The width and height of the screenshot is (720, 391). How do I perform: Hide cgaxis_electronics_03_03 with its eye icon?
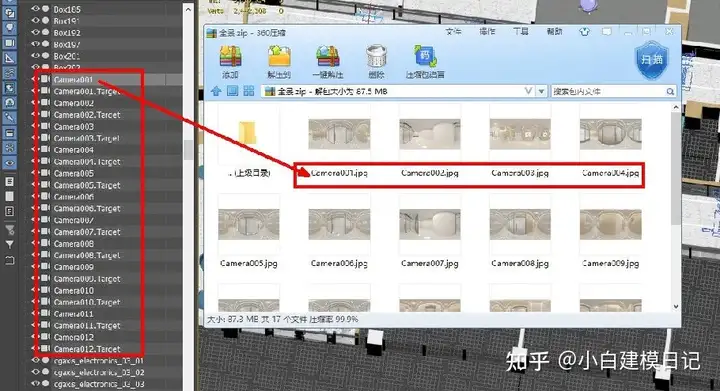(35, 384)
